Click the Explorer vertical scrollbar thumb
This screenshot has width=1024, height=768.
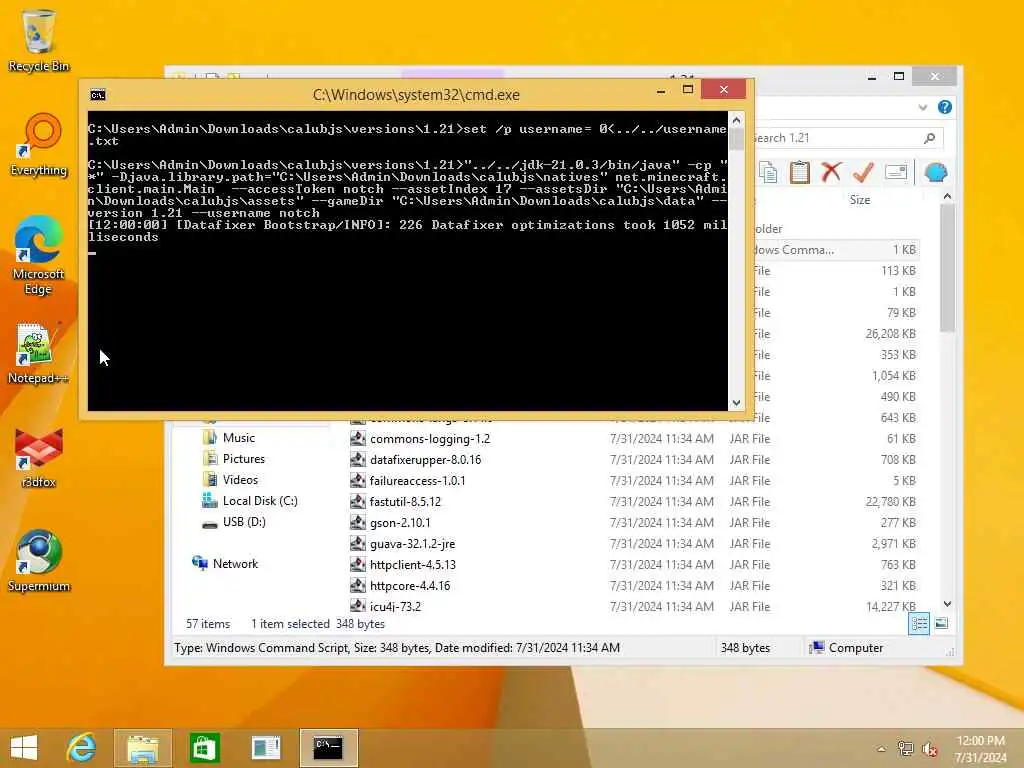point(948,268)
